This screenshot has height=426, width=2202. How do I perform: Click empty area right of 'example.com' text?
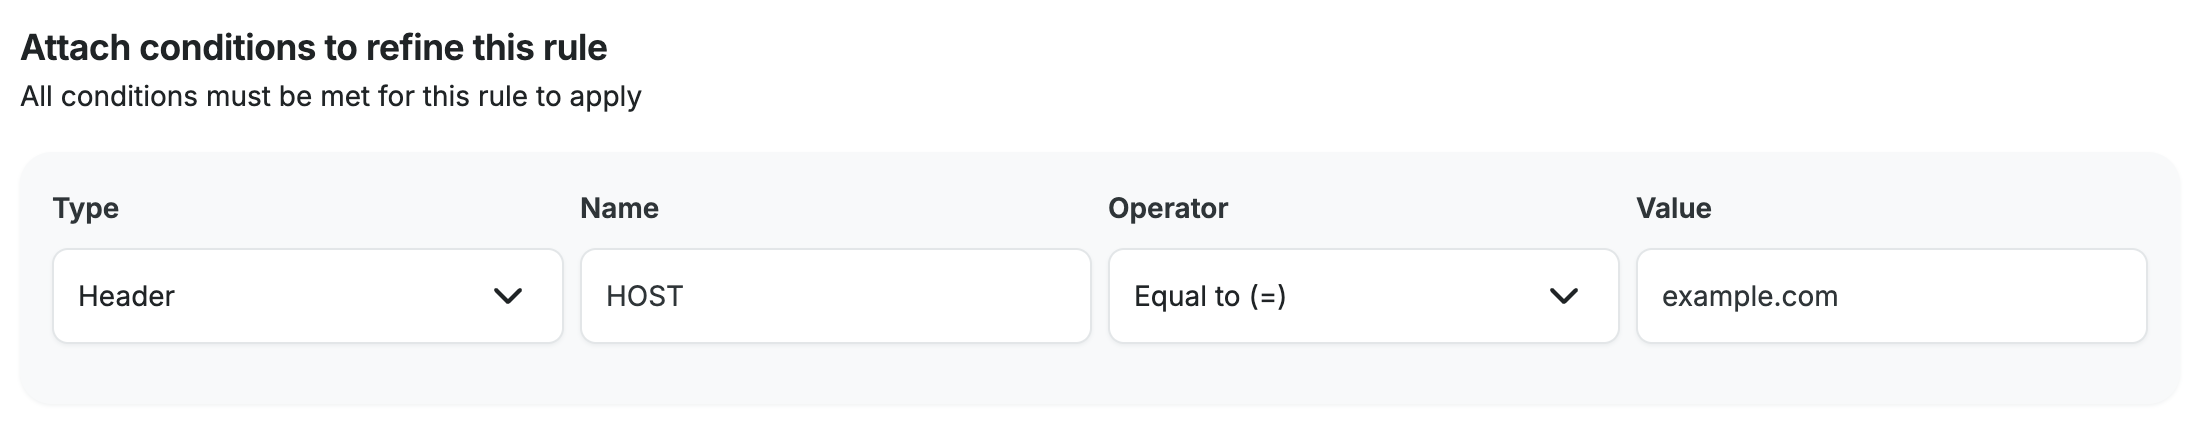tap(2000, 296)
